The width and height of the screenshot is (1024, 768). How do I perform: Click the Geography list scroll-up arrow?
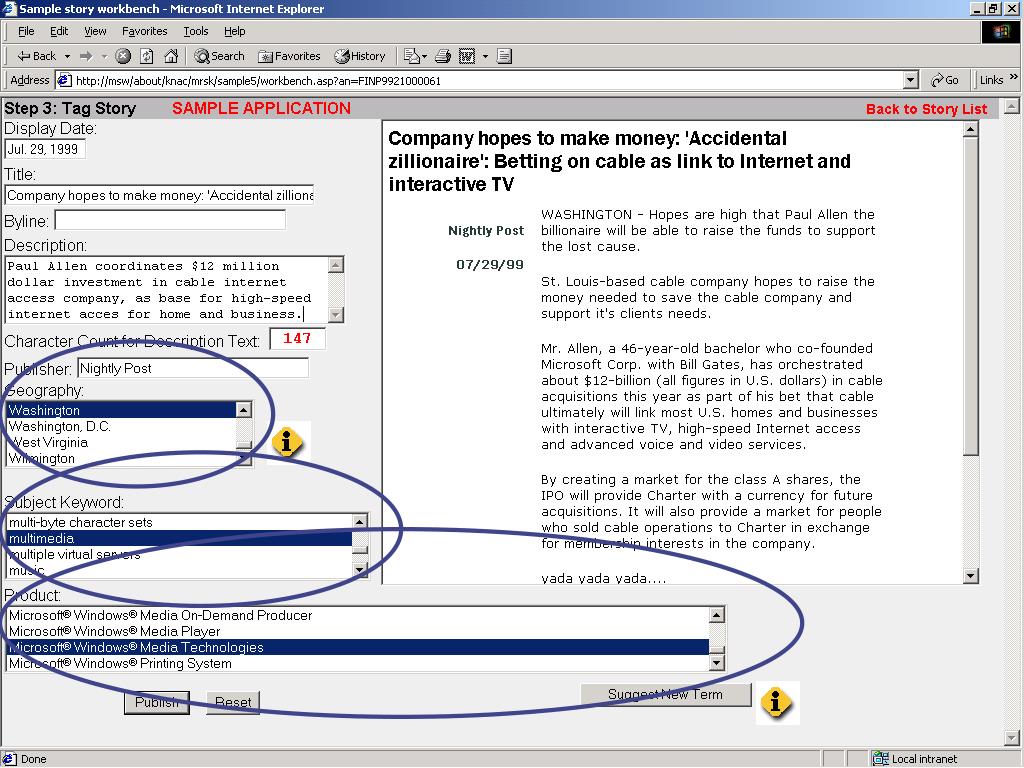(x=244, y=410)
